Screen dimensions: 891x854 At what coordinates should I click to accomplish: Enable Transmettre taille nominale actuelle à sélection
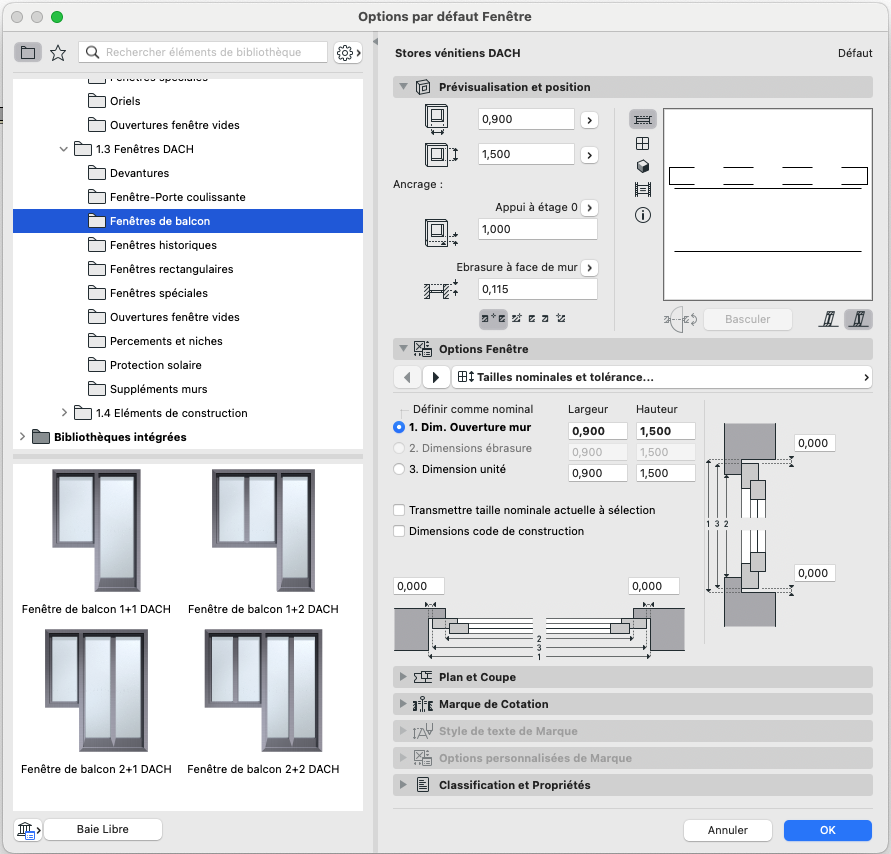[x=399, y=510]
